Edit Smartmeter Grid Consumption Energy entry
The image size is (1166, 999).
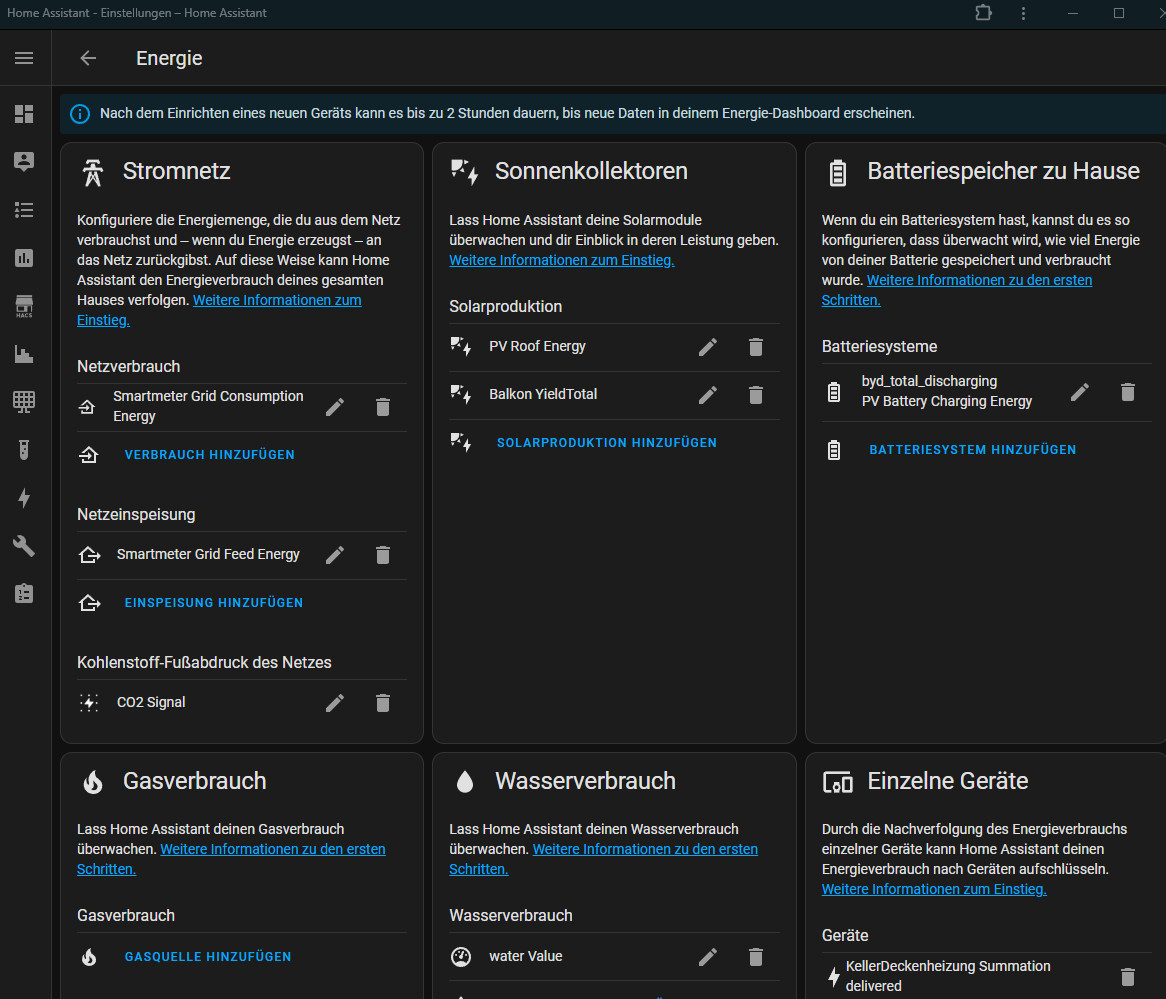tap(335, 407)
